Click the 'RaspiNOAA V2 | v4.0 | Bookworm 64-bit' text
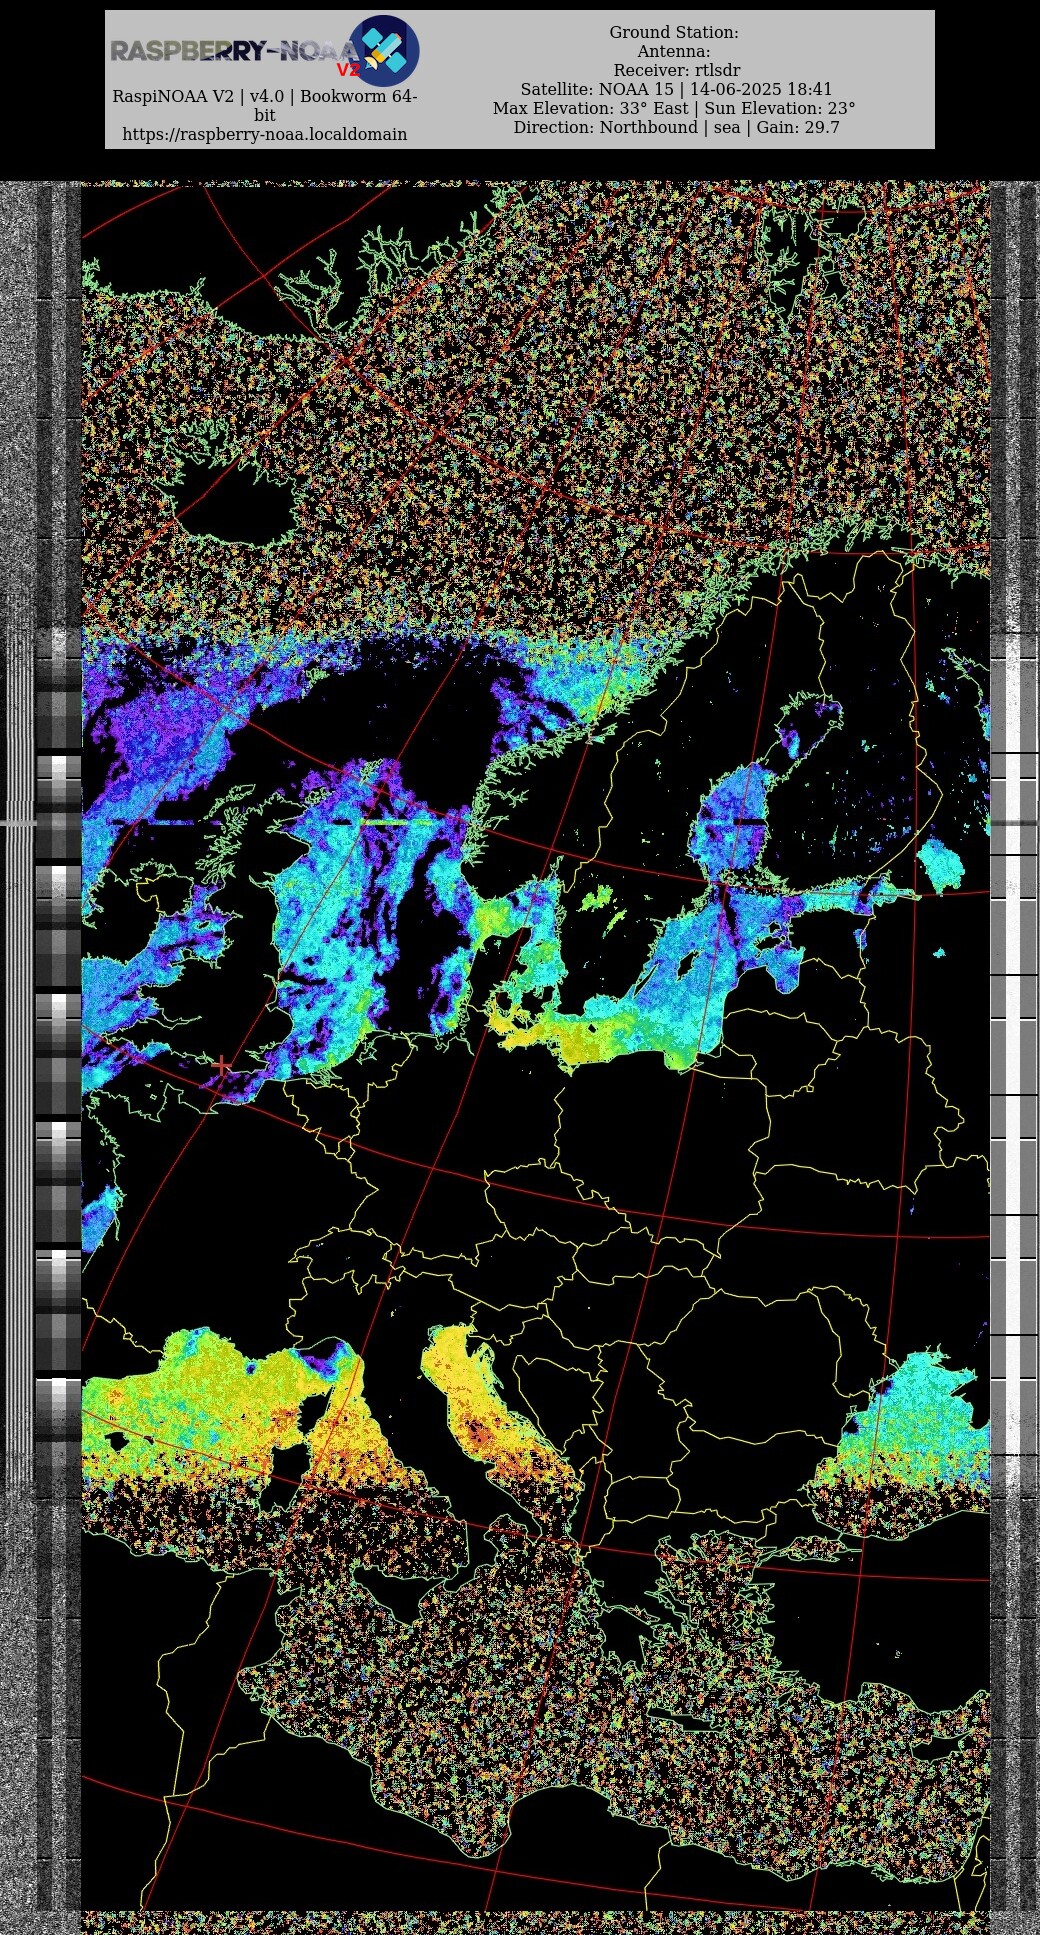Screen dimensions: 1040x1935 point(264,105)
